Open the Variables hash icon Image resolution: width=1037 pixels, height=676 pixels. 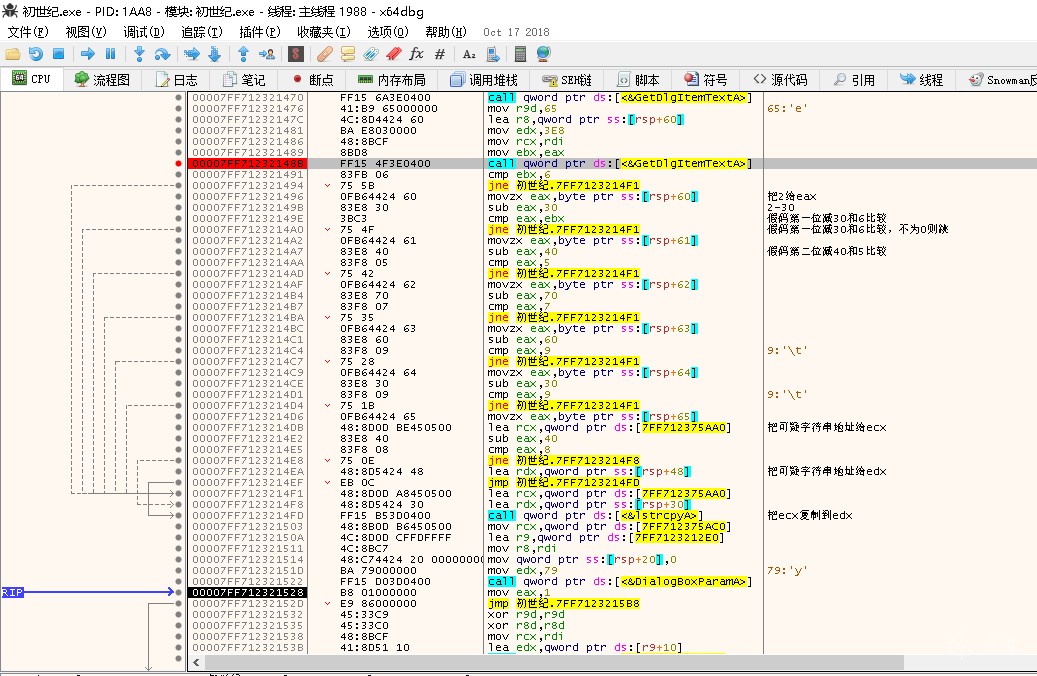click(440, 54)
